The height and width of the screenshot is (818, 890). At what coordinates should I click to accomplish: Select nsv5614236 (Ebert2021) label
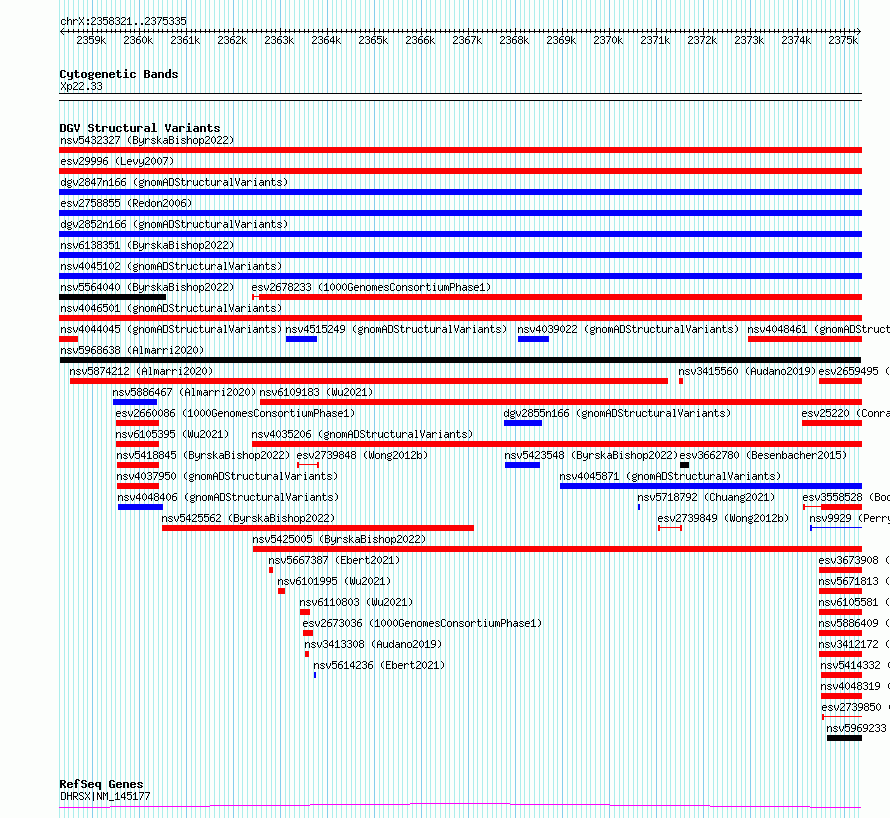tap(379, 665)
